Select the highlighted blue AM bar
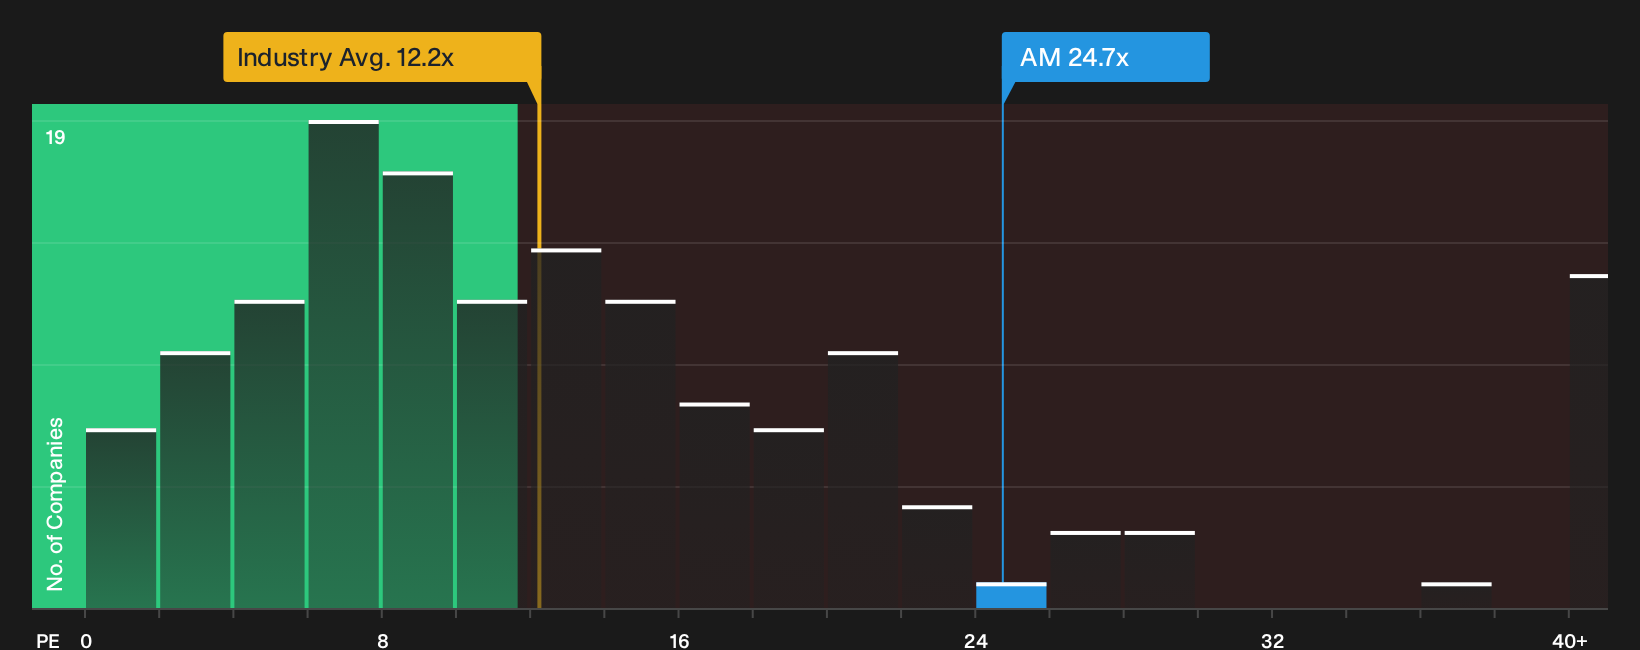Viewport: 1640px width, 650px height. point(1011,595)
